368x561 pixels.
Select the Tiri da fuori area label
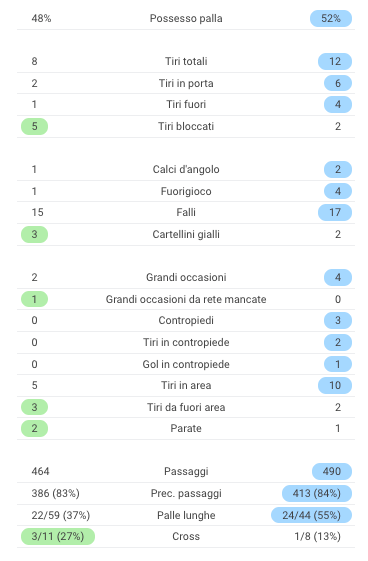[186, 407]
